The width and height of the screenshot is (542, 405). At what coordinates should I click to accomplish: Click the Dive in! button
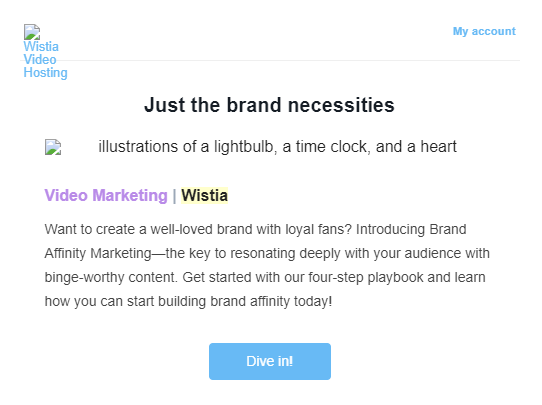[270, 361]
